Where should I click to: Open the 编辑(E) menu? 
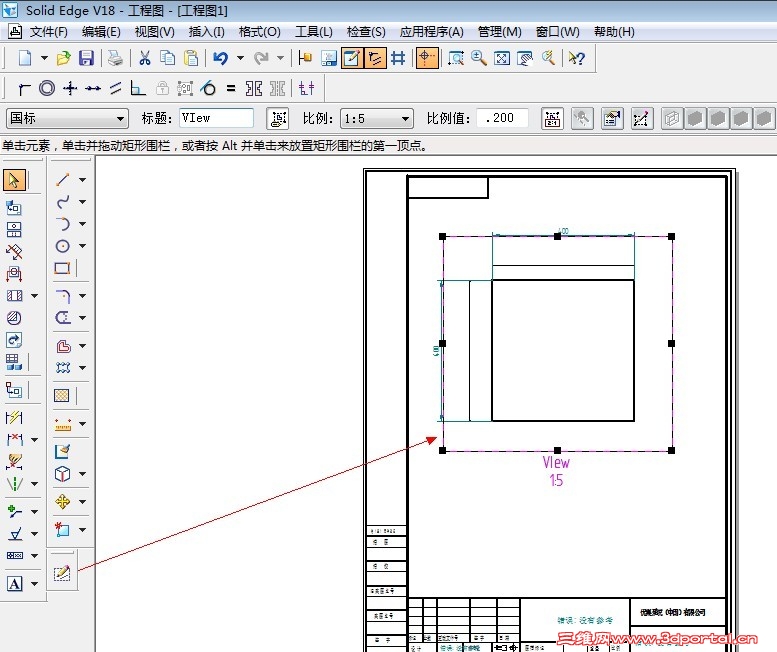[101, 32]
